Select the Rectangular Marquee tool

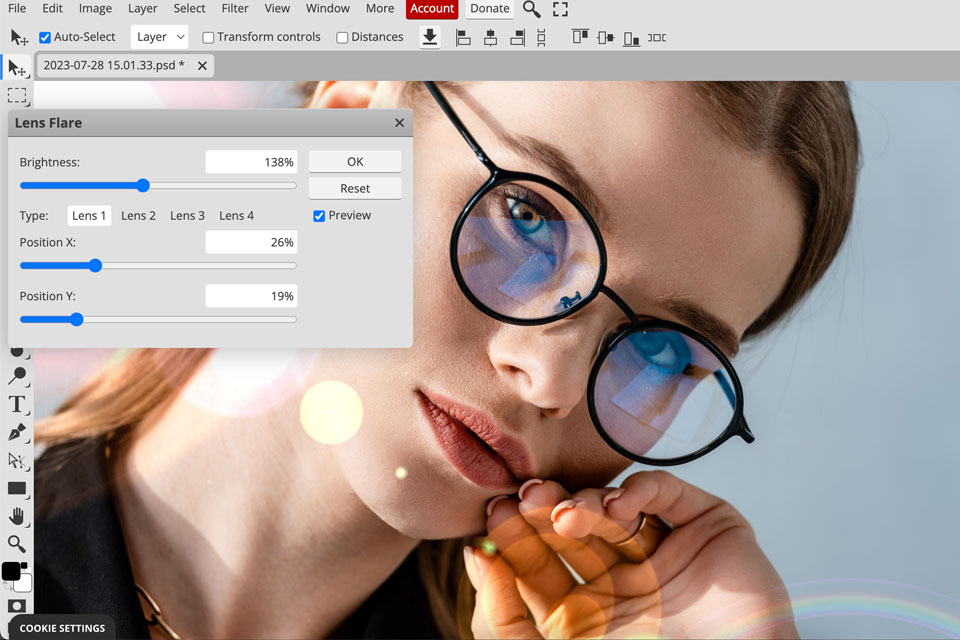pos(17,96)
